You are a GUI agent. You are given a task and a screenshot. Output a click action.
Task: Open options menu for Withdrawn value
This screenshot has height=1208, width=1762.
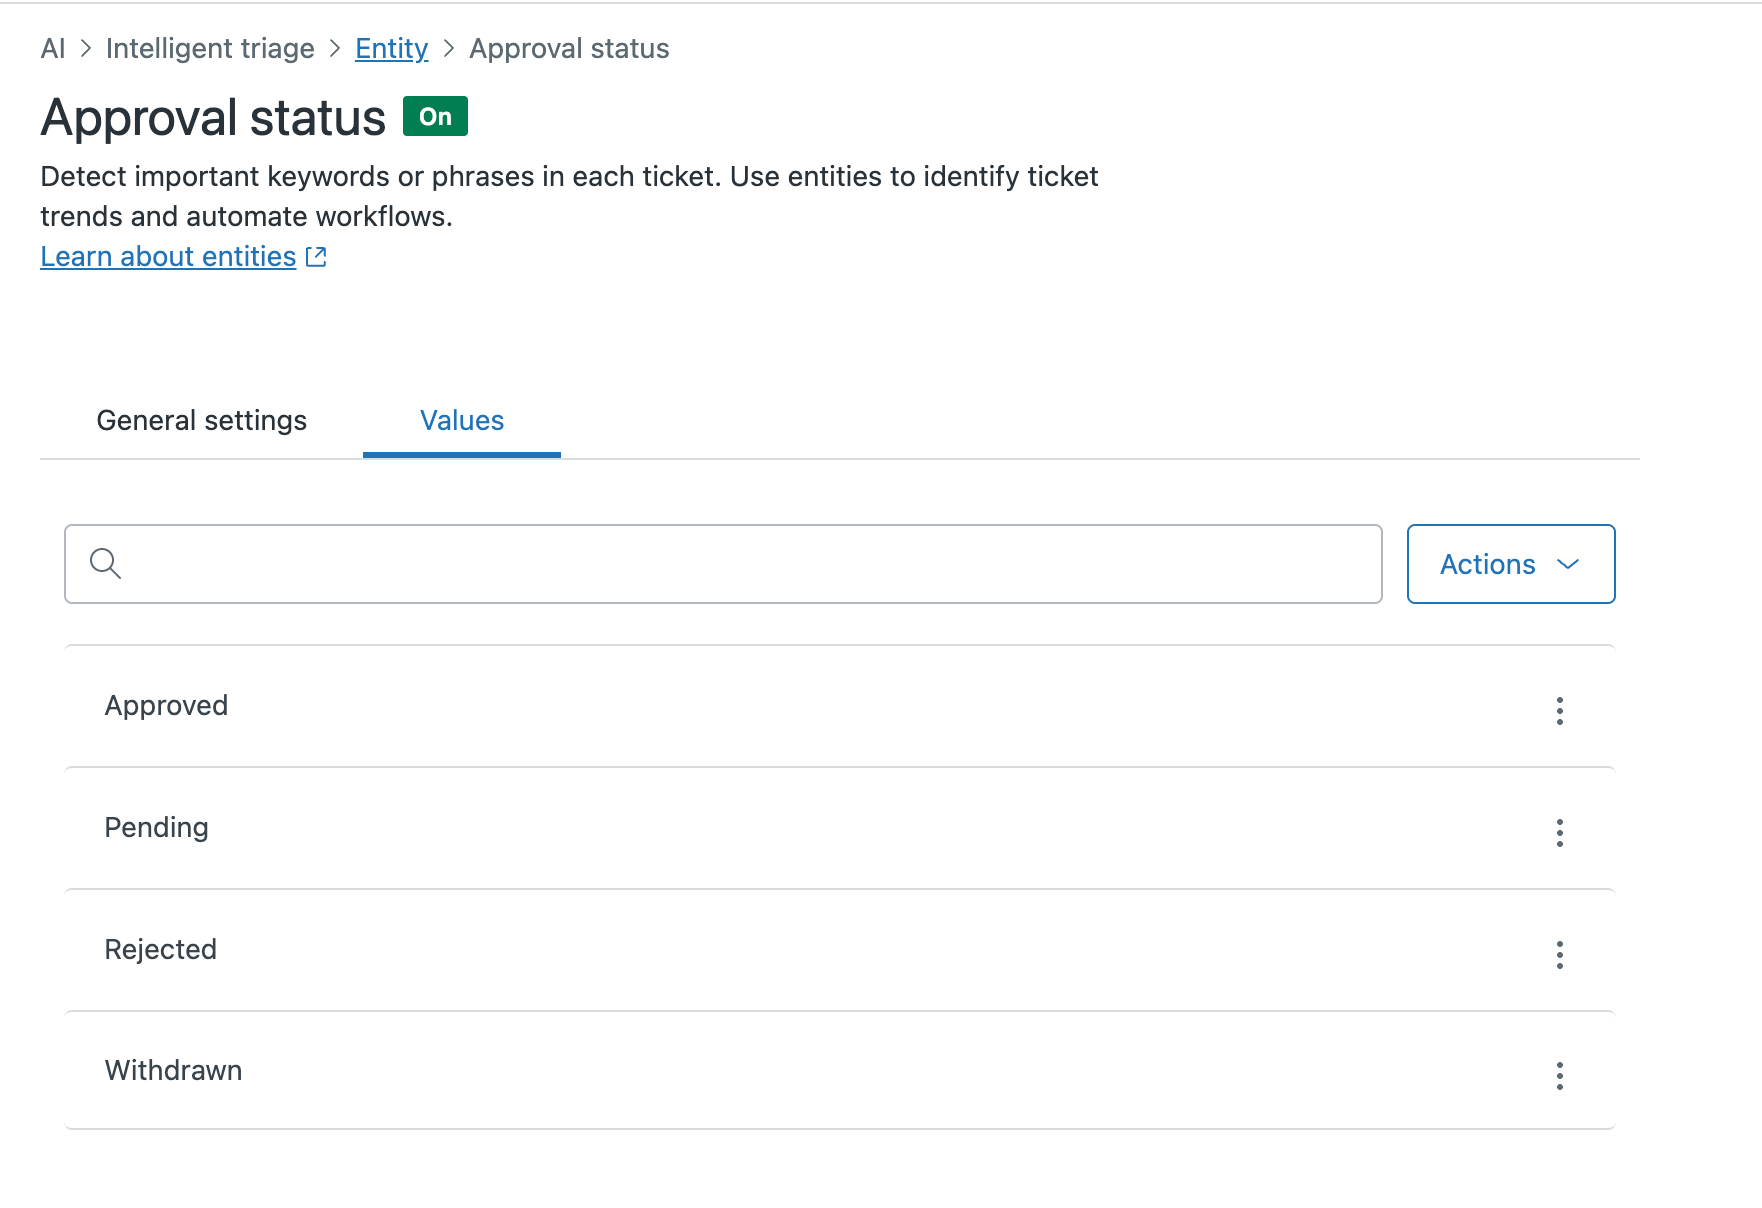pos(1559,1075)
